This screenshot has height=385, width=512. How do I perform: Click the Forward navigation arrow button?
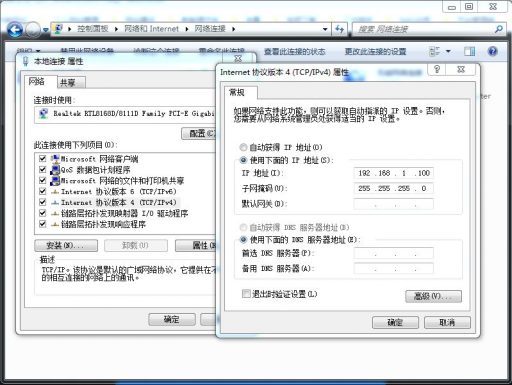point(33,30)
